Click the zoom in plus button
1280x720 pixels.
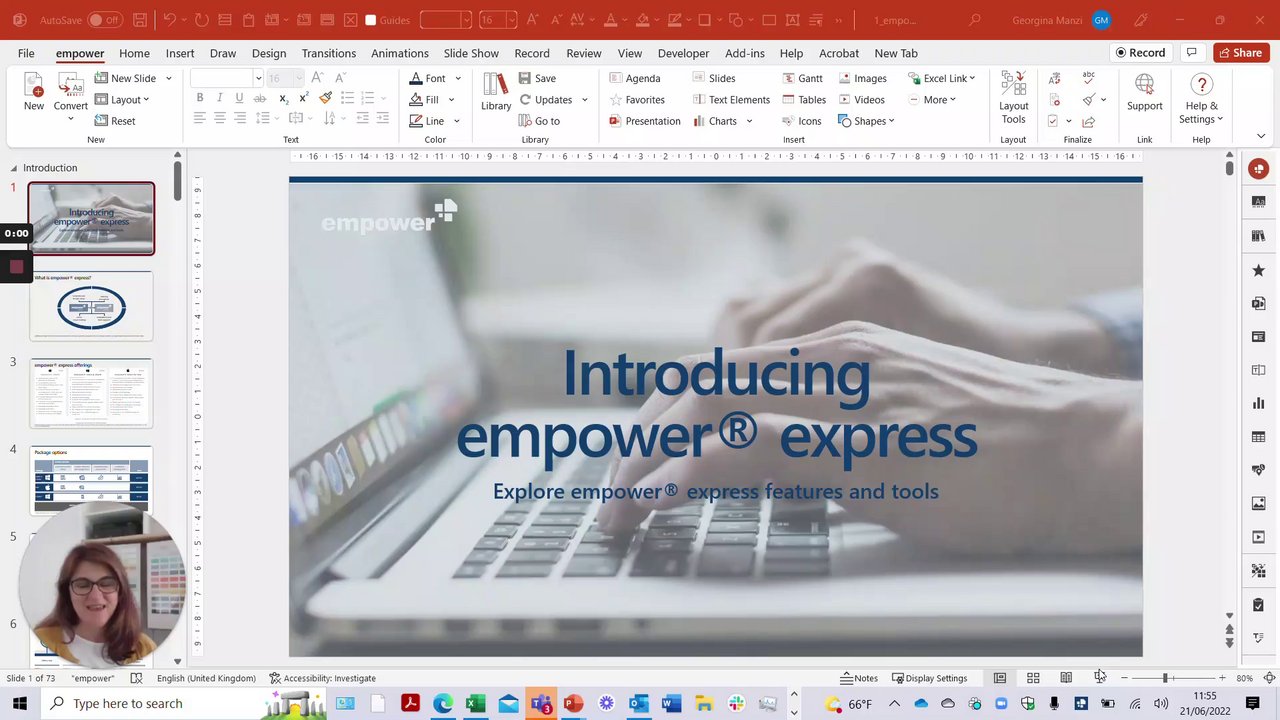click(1222, 678)
